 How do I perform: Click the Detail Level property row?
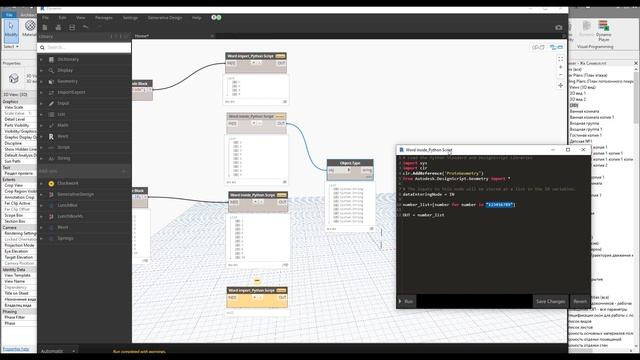[x=19, y=119]
